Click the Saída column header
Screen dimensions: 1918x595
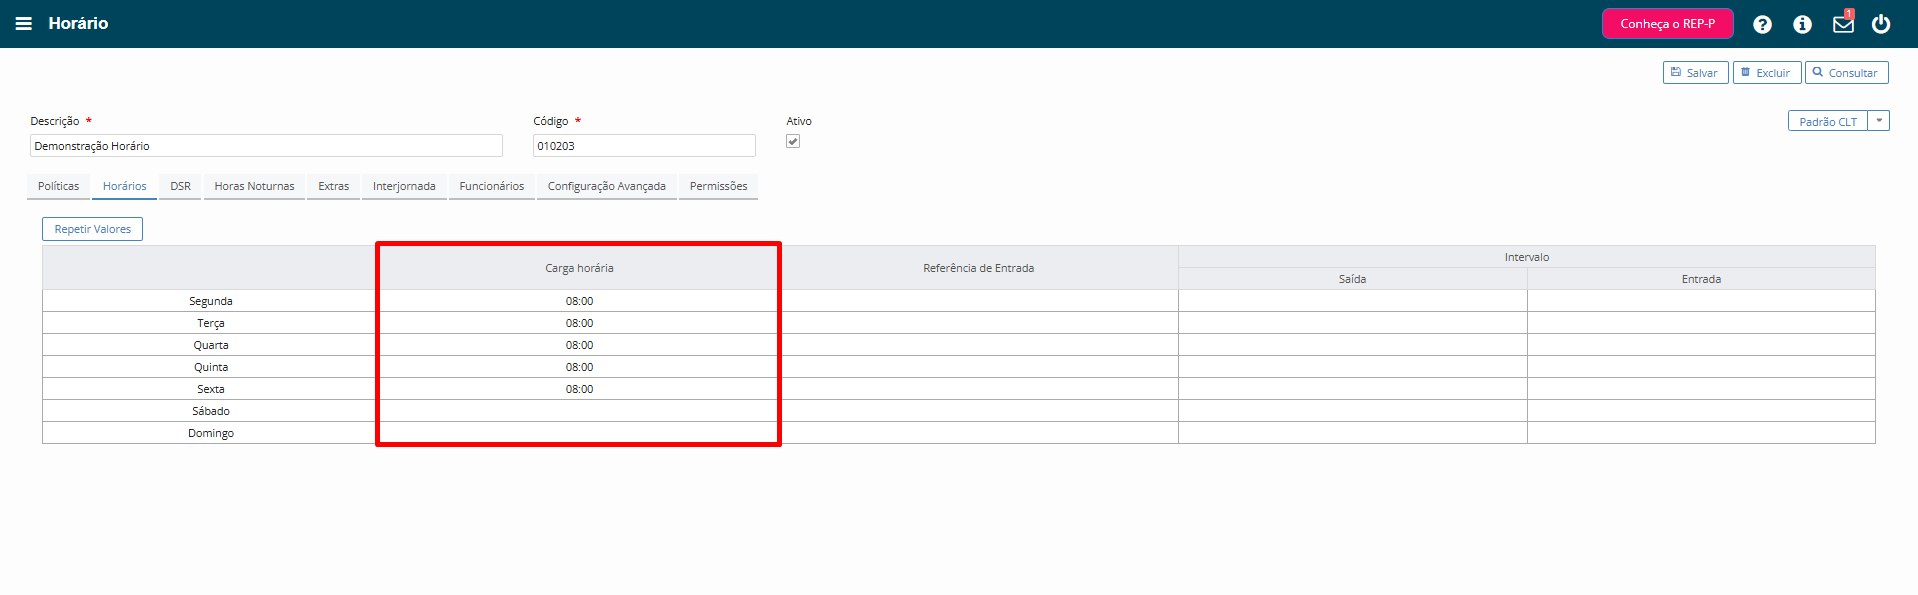pos(1353,279)
